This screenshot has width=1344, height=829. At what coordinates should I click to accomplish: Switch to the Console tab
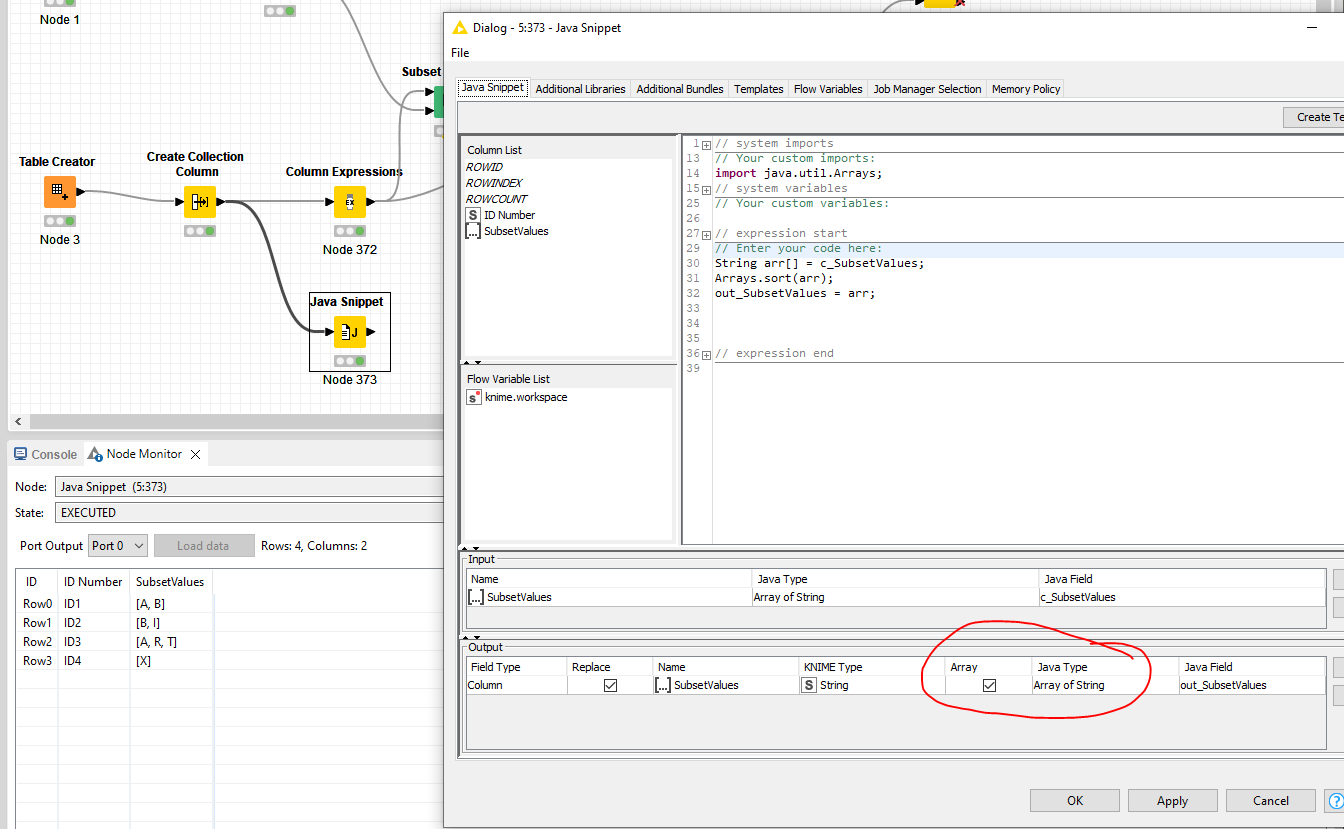(44, 454)
